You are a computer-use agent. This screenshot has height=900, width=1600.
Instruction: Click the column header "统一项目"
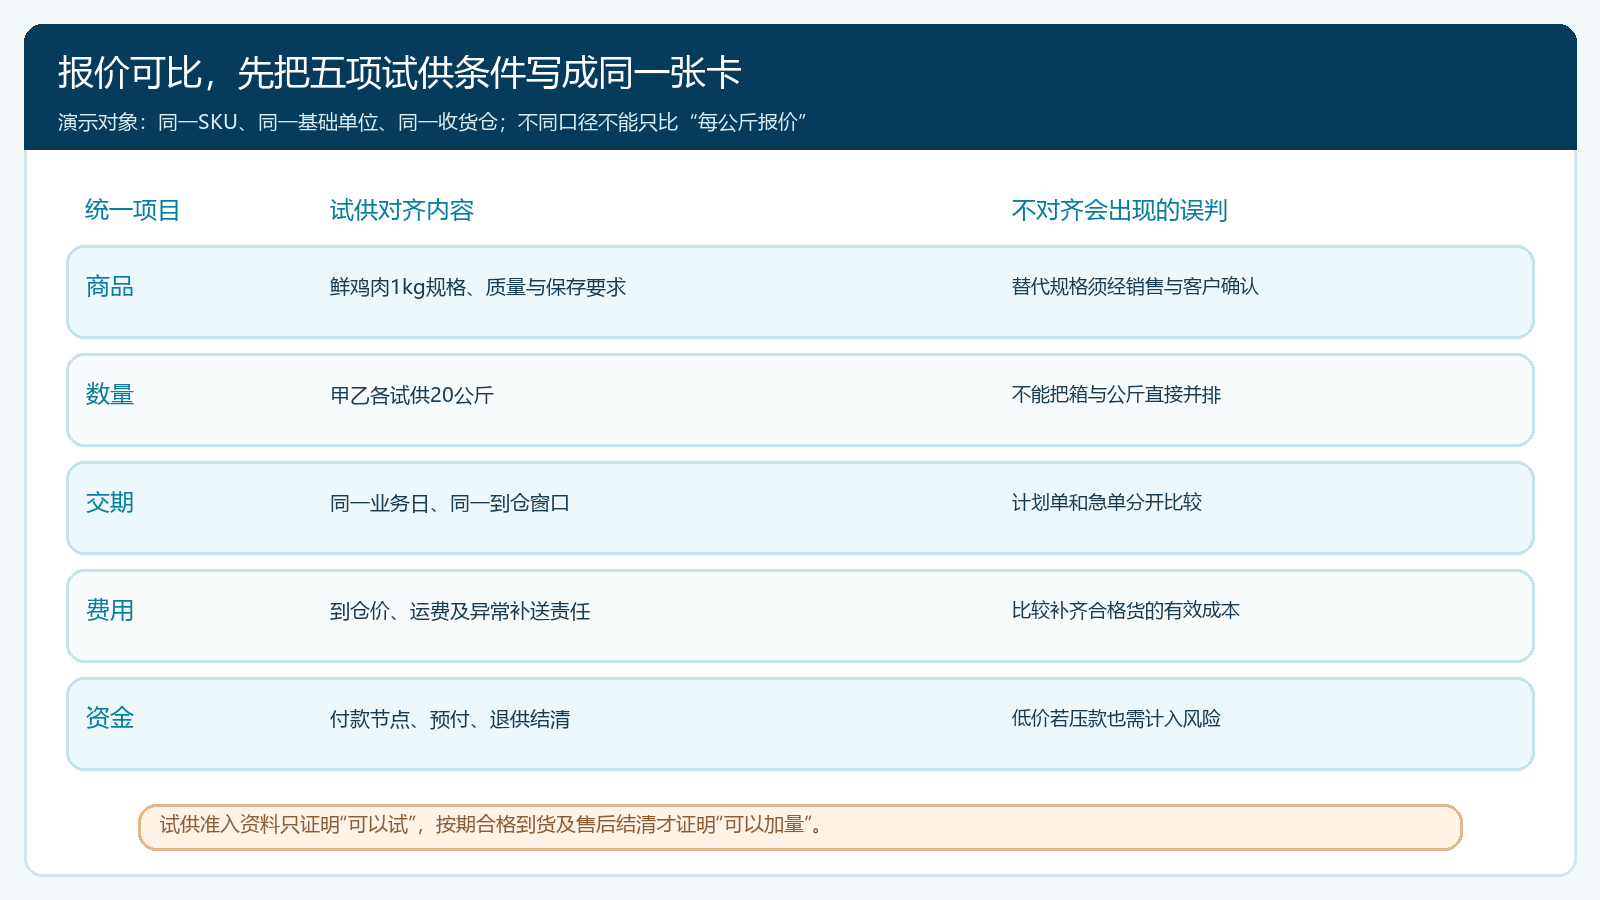pos(133,210)
